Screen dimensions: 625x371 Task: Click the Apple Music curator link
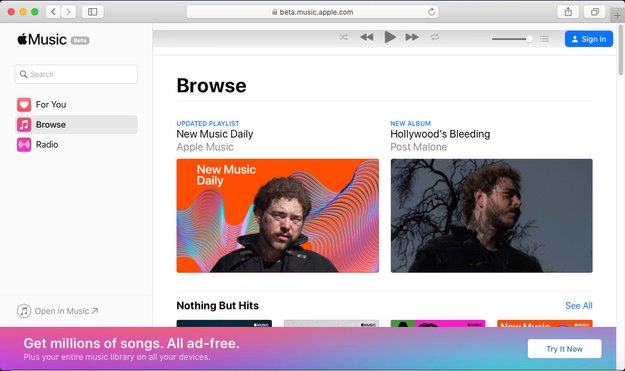click(x=205, y=147)
